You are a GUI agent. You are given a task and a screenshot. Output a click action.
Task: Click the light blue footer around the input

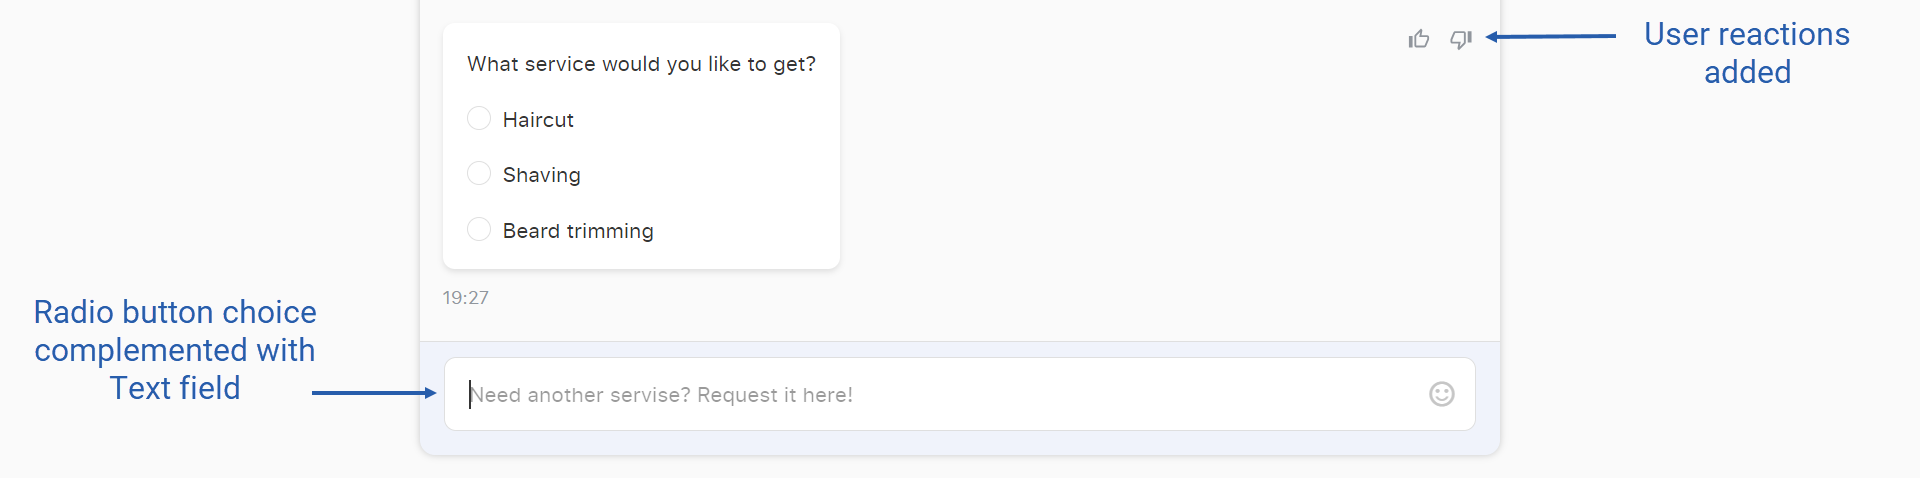[959, 441]
